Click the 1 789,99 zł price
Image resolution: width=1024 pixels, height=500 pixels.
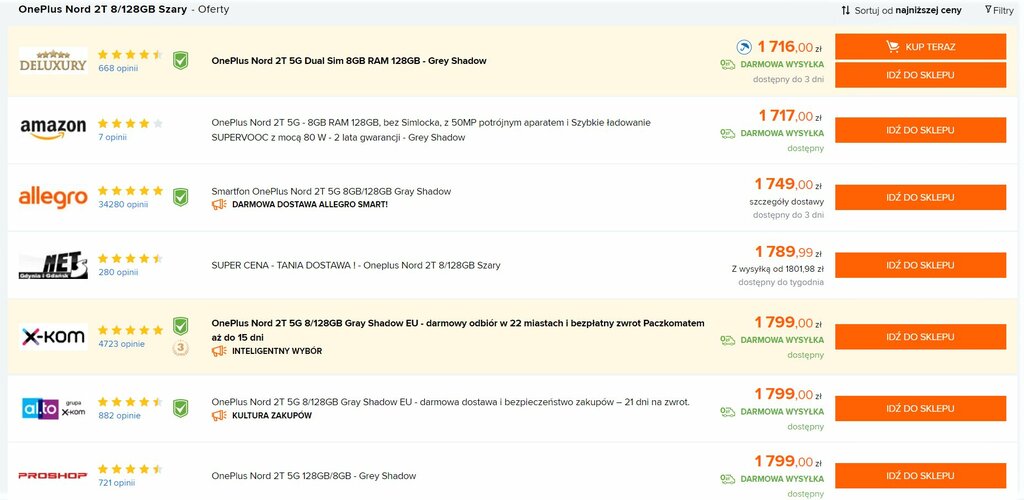click(788, 252)
